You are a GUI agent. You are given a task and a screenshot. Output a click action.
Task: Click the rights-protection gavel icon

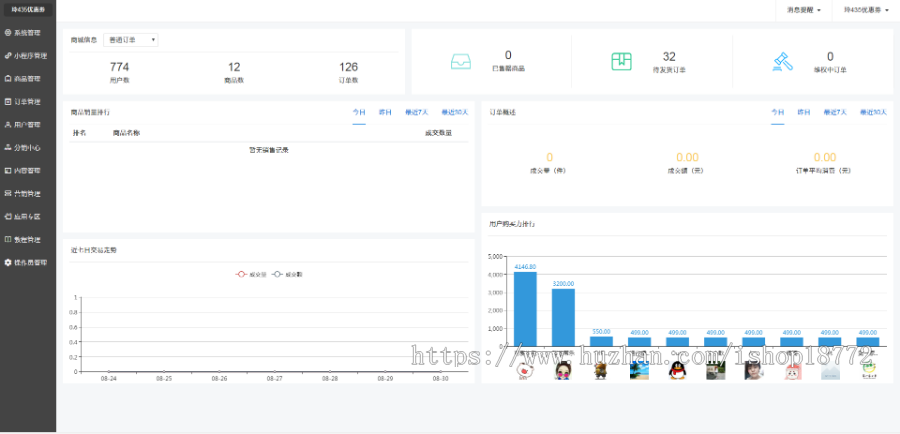pyautogui.click(x=782, y=61)
